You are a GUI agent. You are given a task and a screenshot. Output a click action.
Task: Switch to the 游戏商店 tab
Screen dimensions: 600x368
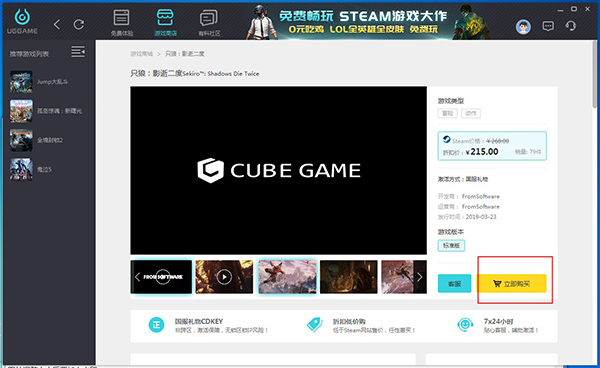[165, 23]
